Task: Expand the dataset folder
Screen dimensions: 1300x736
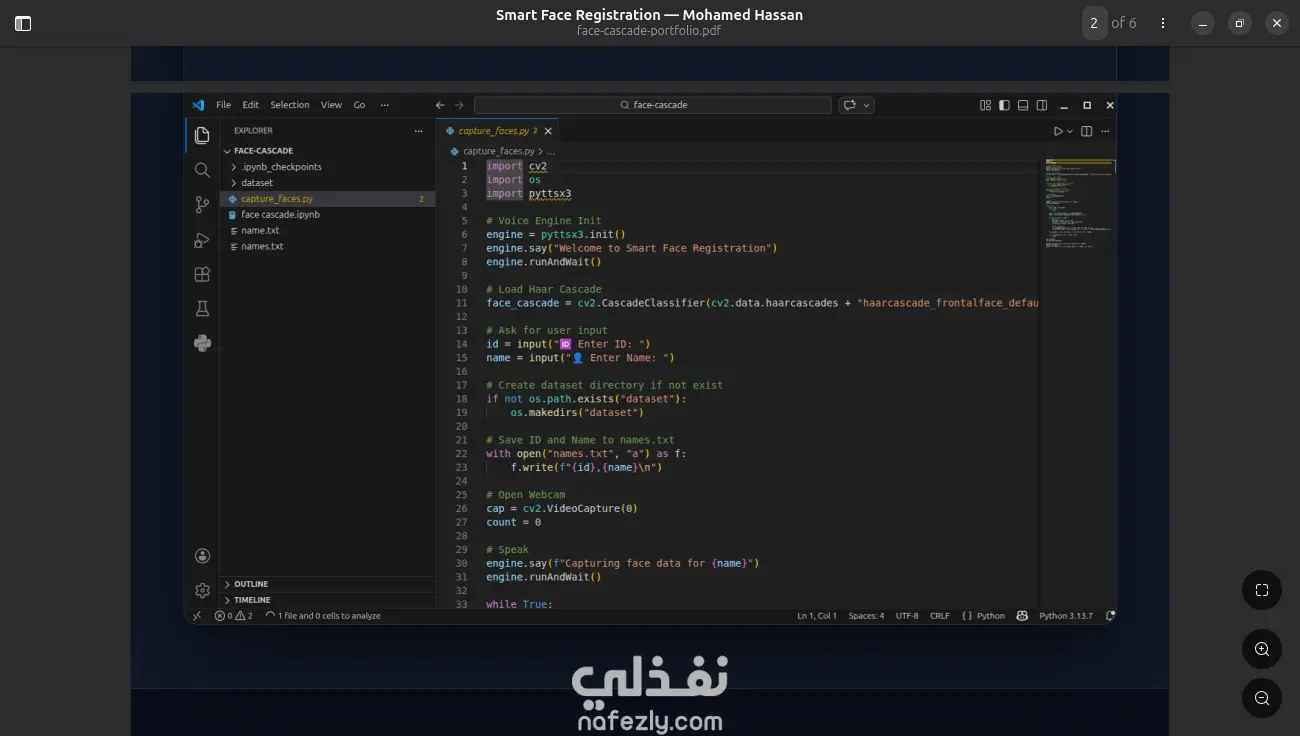Action: (x=327, y=183)
